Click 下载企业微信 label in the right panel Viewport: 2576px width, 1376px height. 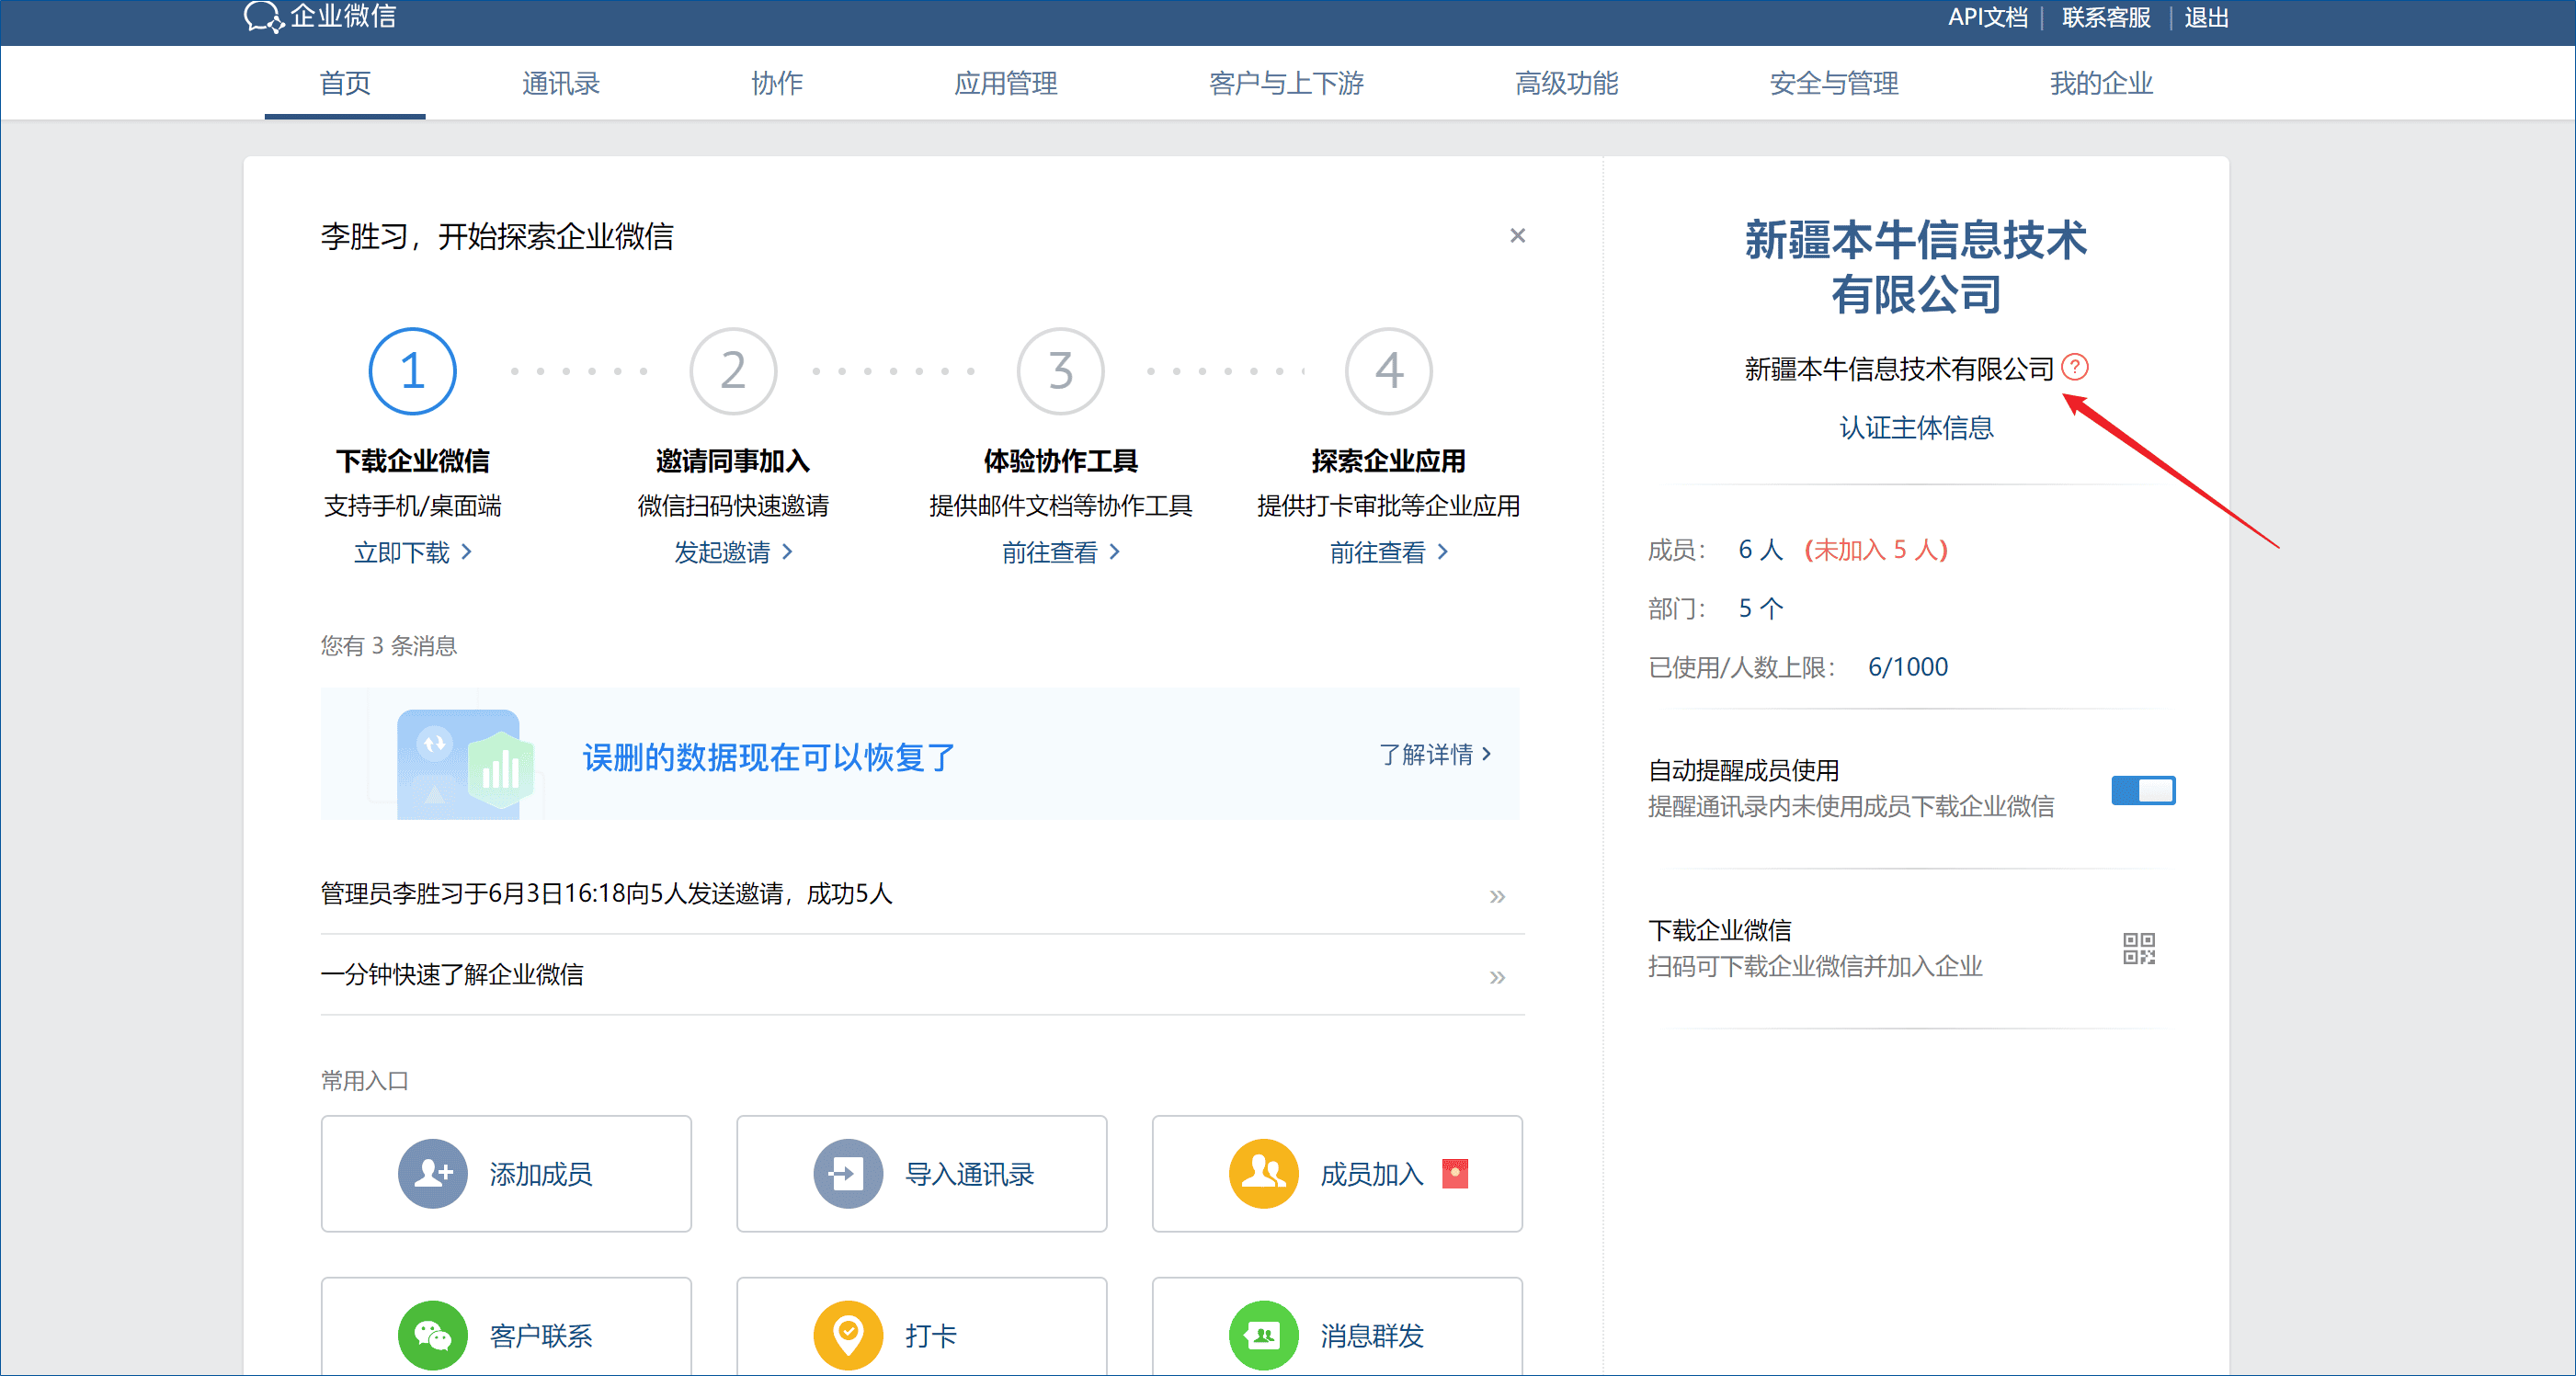[1719, 930]
